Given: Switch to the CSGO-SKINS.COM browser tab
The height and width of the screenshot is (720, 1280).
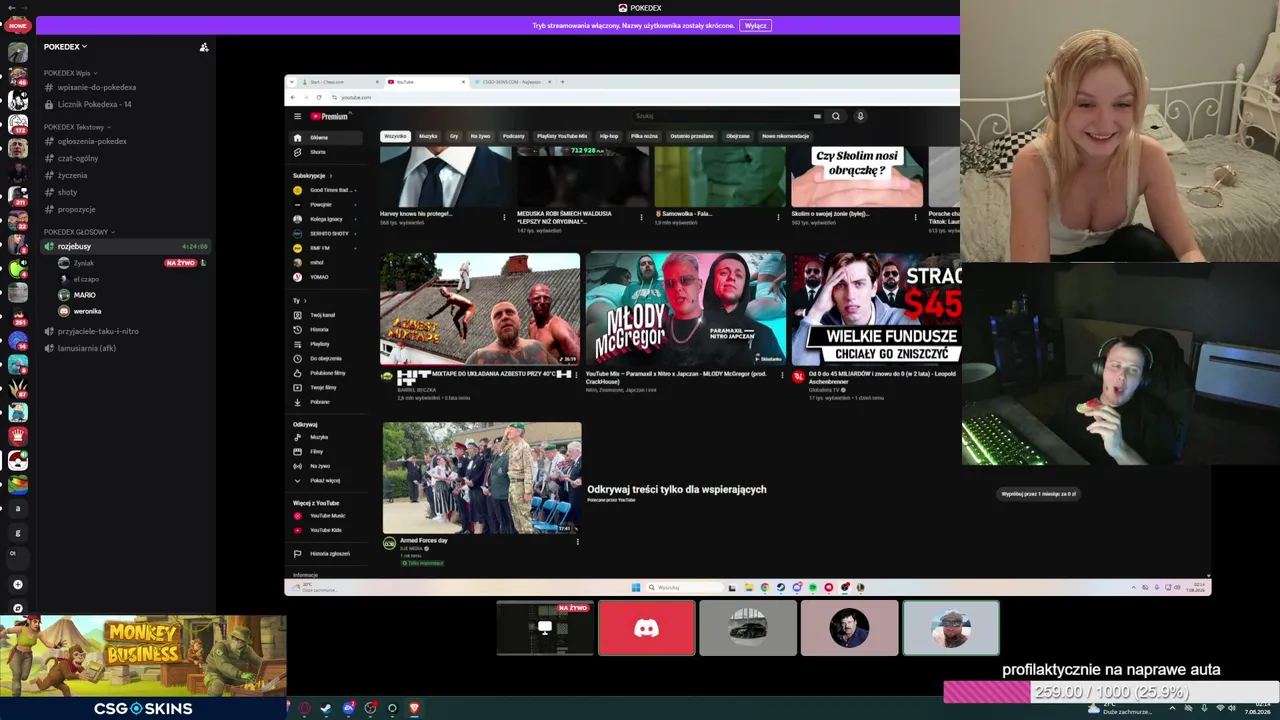Looking at the screenshot, I should coord(512,82).
